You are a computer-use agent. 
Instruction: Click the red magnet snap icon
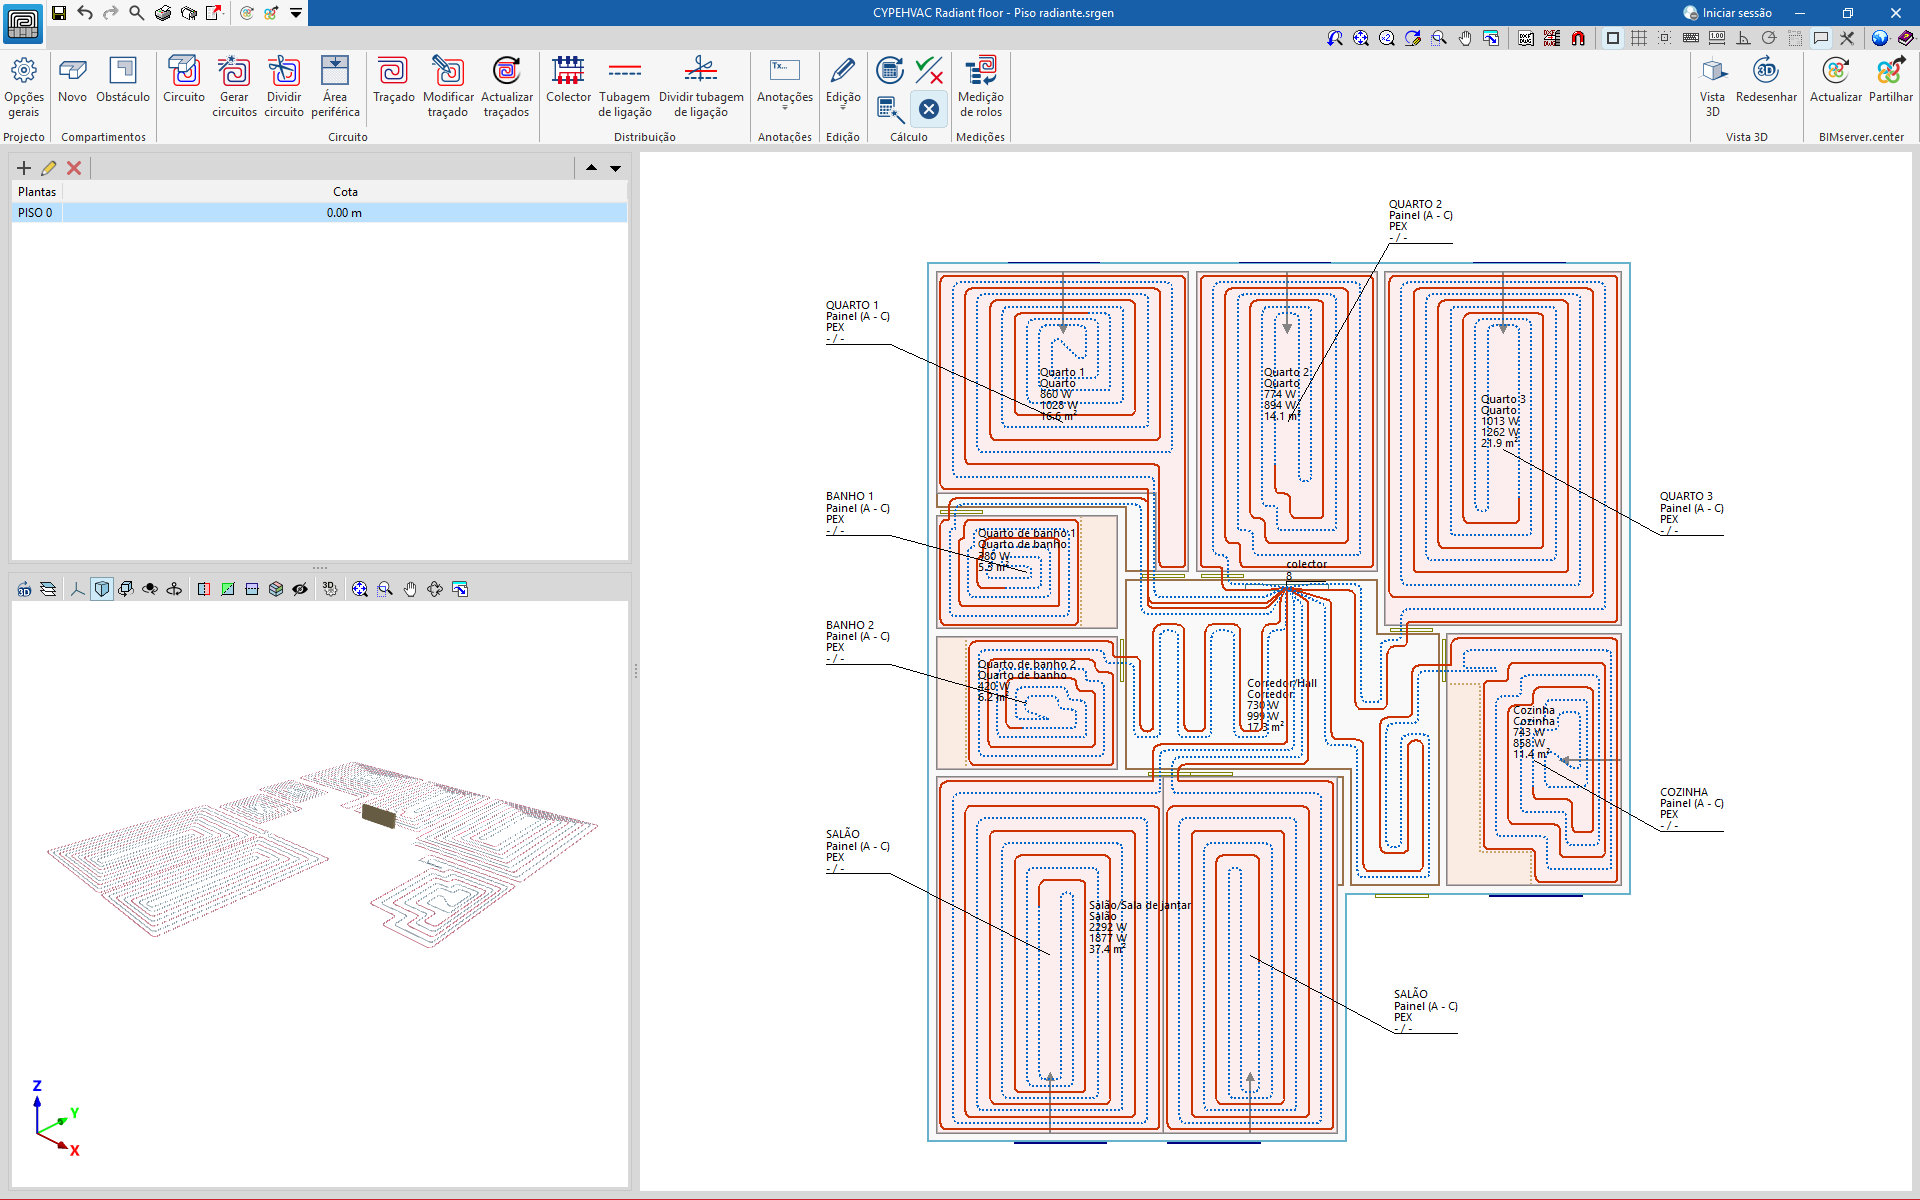[x=1578, y=38]
